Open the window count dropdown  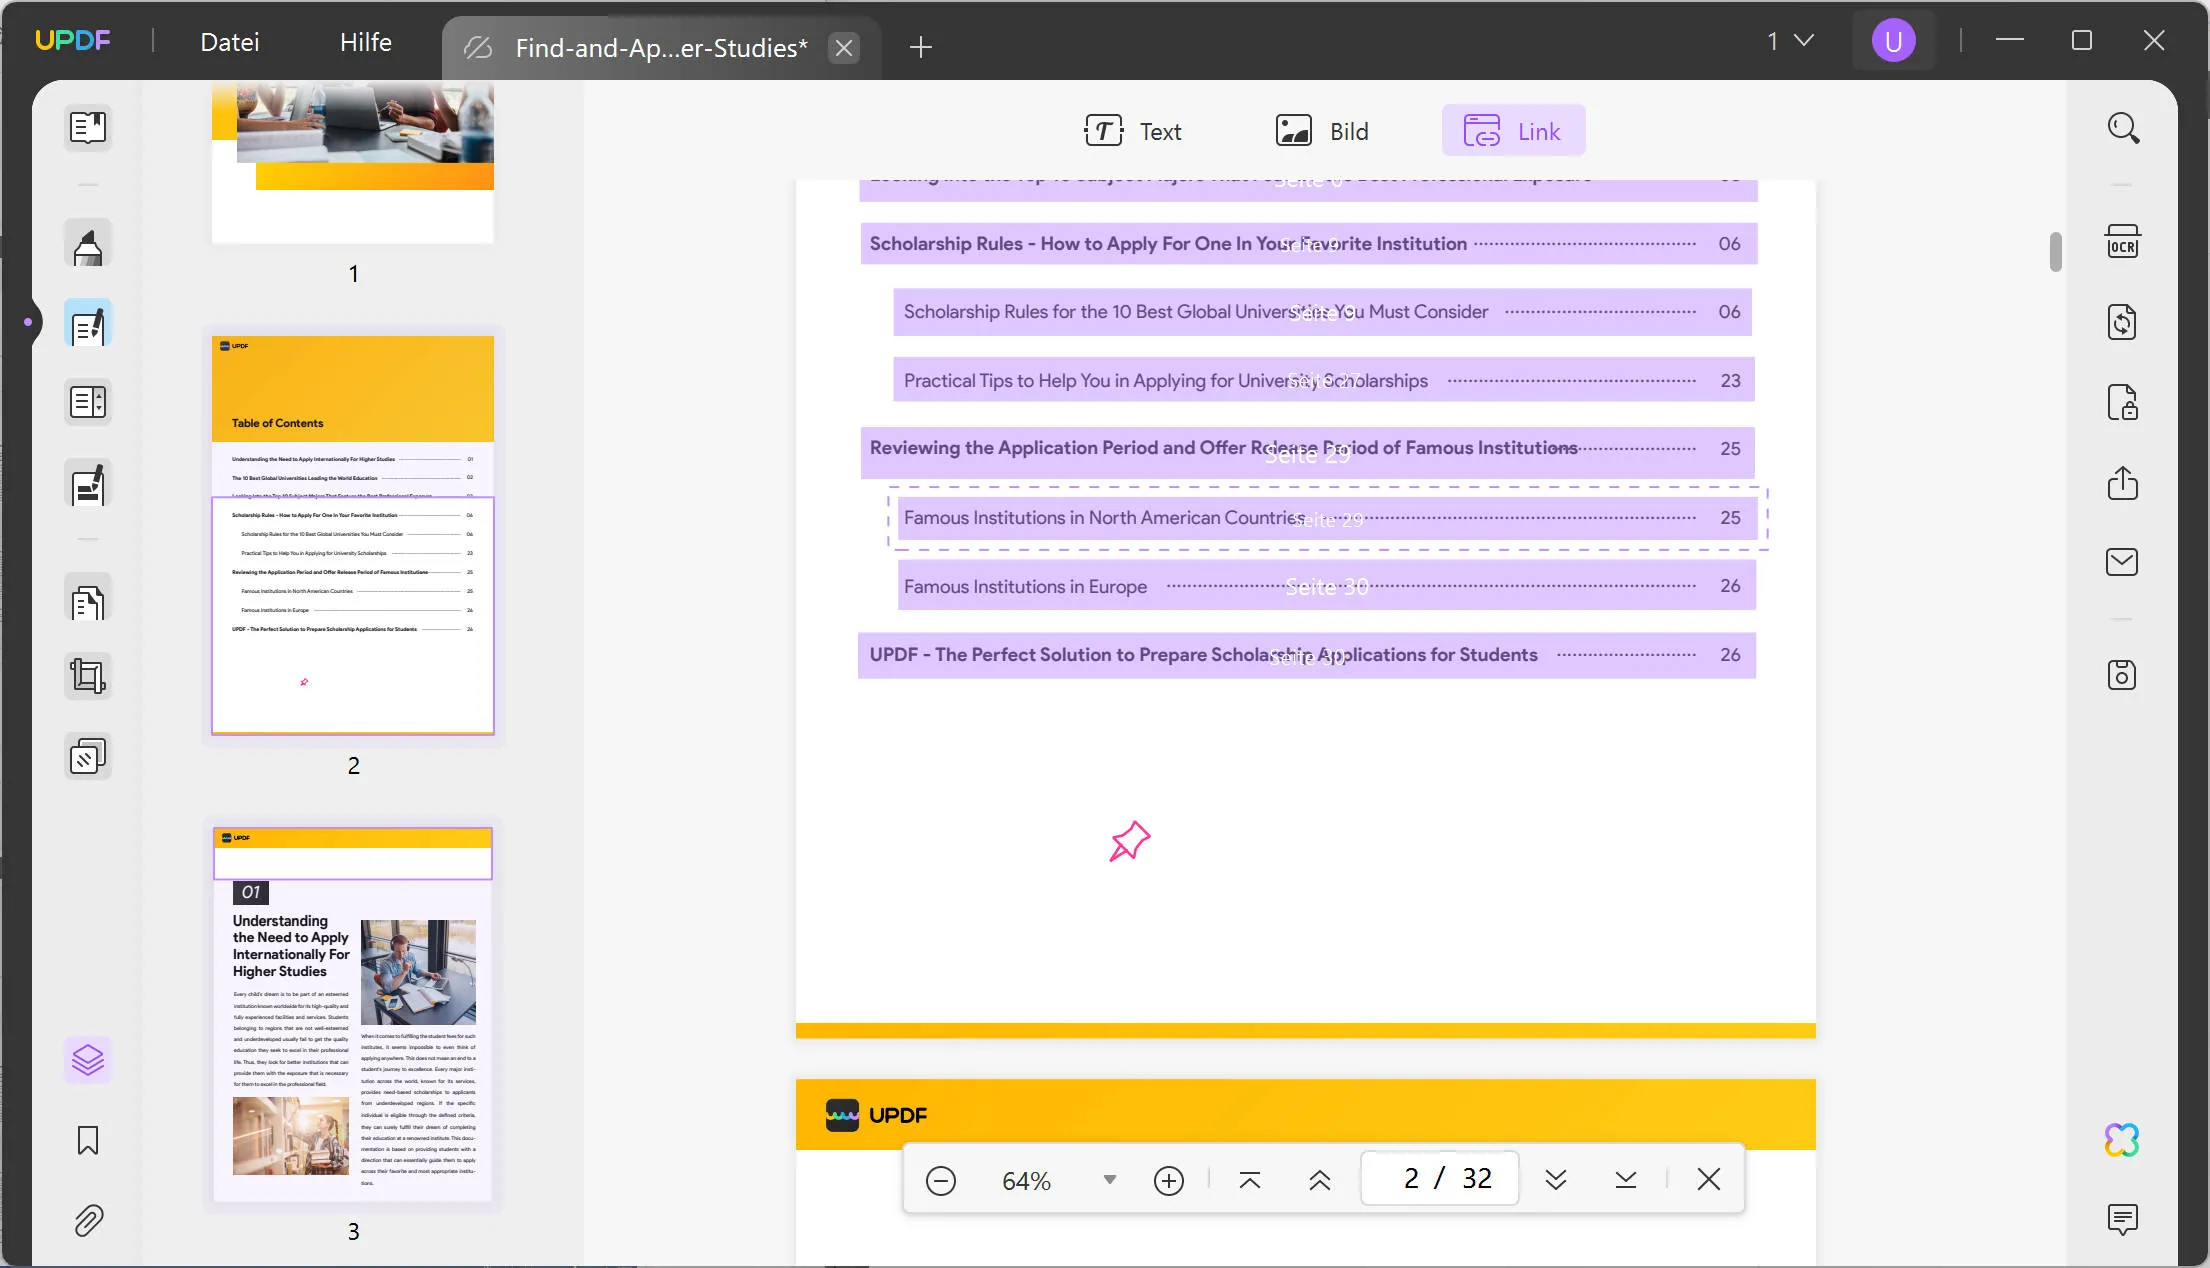tap(1790, 41)
